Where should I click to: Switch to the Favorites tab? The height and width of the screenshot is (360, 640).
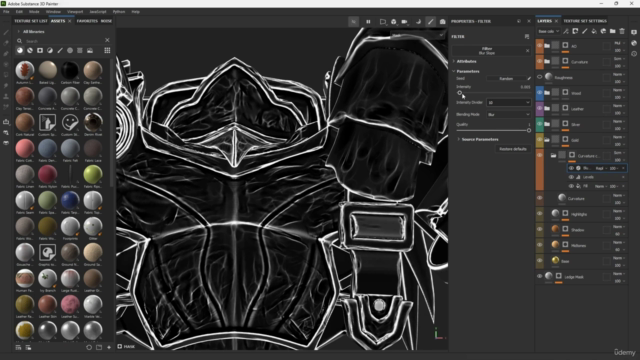(x=87, y=21)
